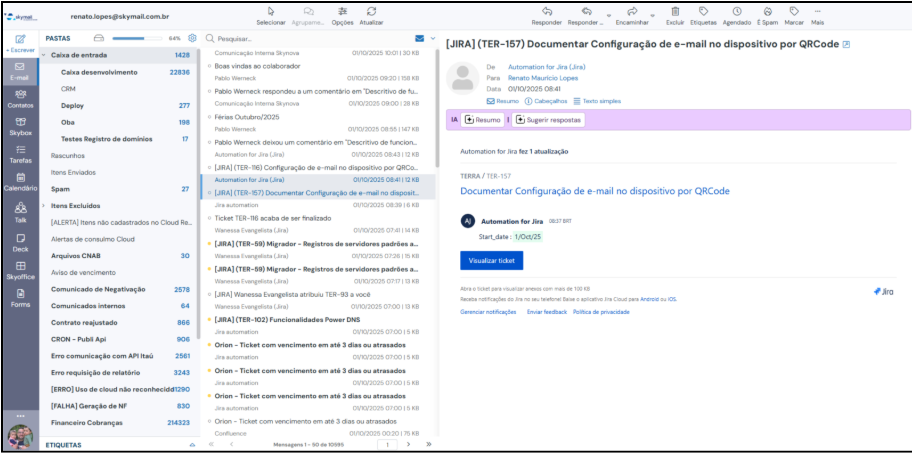Open Contatos in the left sidebar
The image size is (912, 453).
tap(20, 98)
